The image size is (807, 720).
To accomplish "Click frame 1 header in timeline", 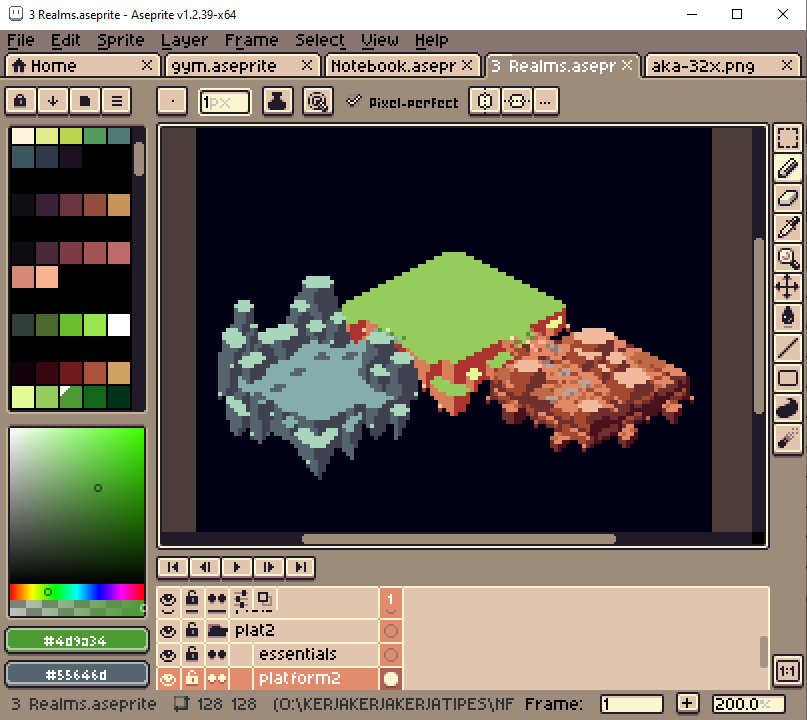I will pos(391,601).
